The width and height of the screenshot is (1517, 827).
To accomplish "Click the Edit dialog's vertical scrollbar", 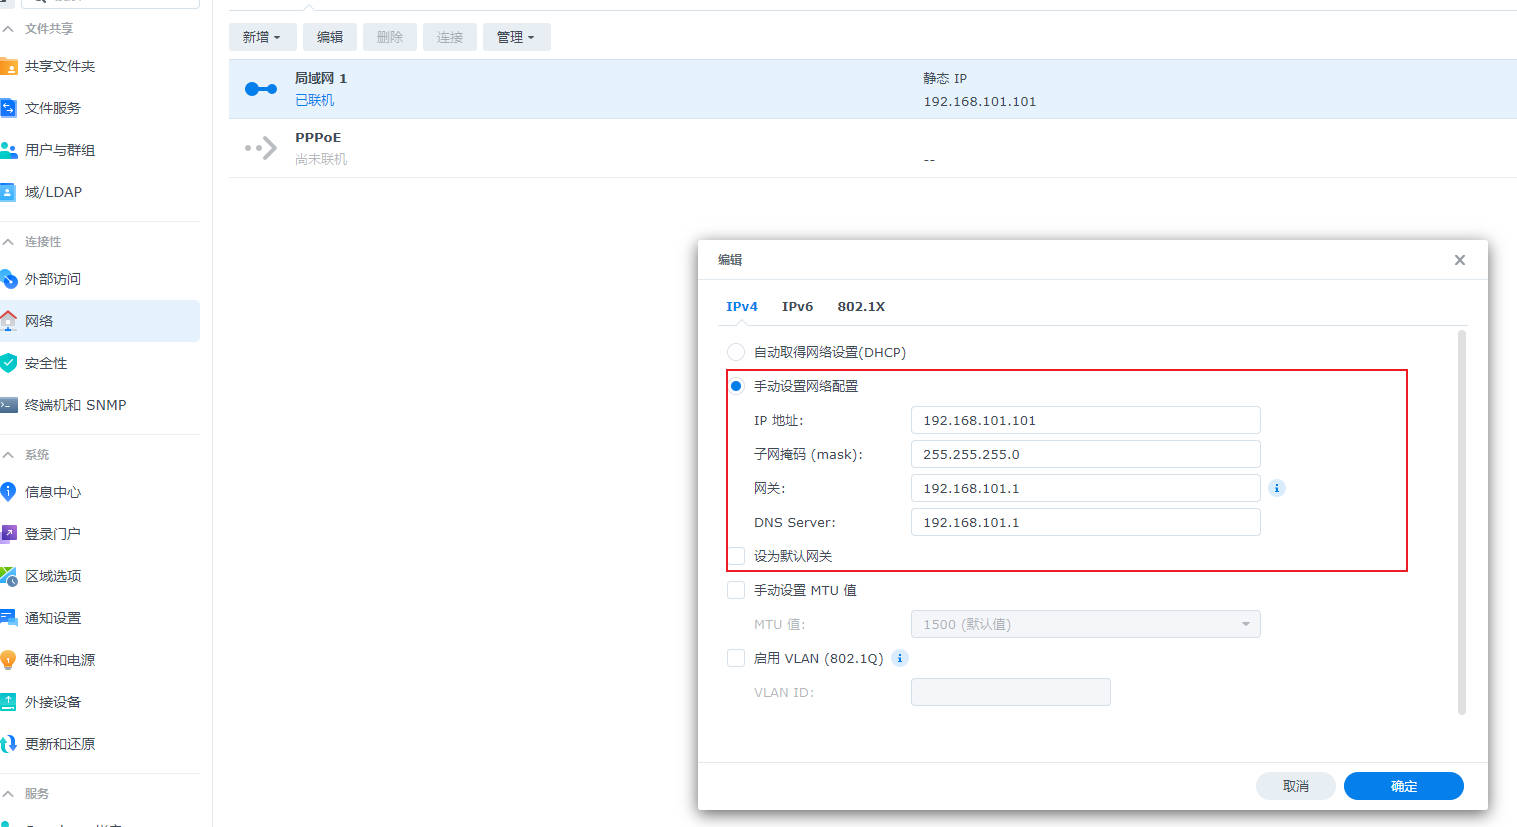I will [1462, 522].
